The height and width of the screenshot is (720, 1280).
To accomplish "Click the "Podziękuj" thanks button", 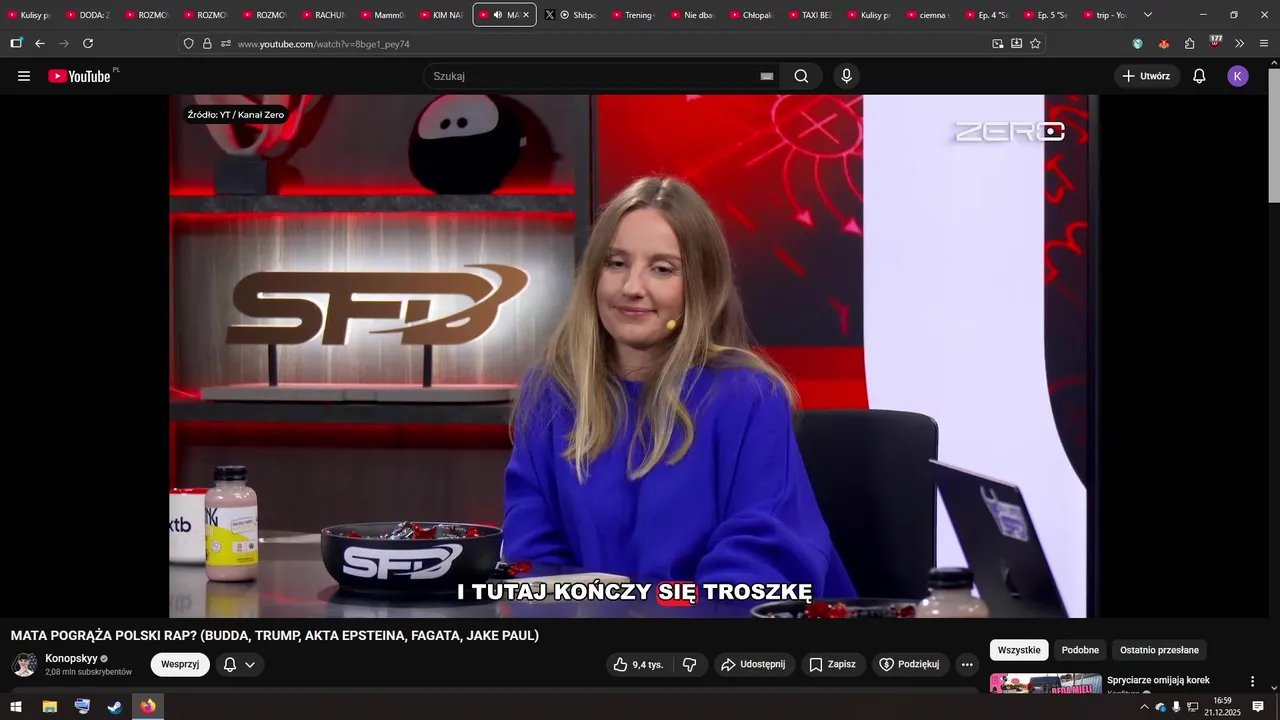I will 910,664.
